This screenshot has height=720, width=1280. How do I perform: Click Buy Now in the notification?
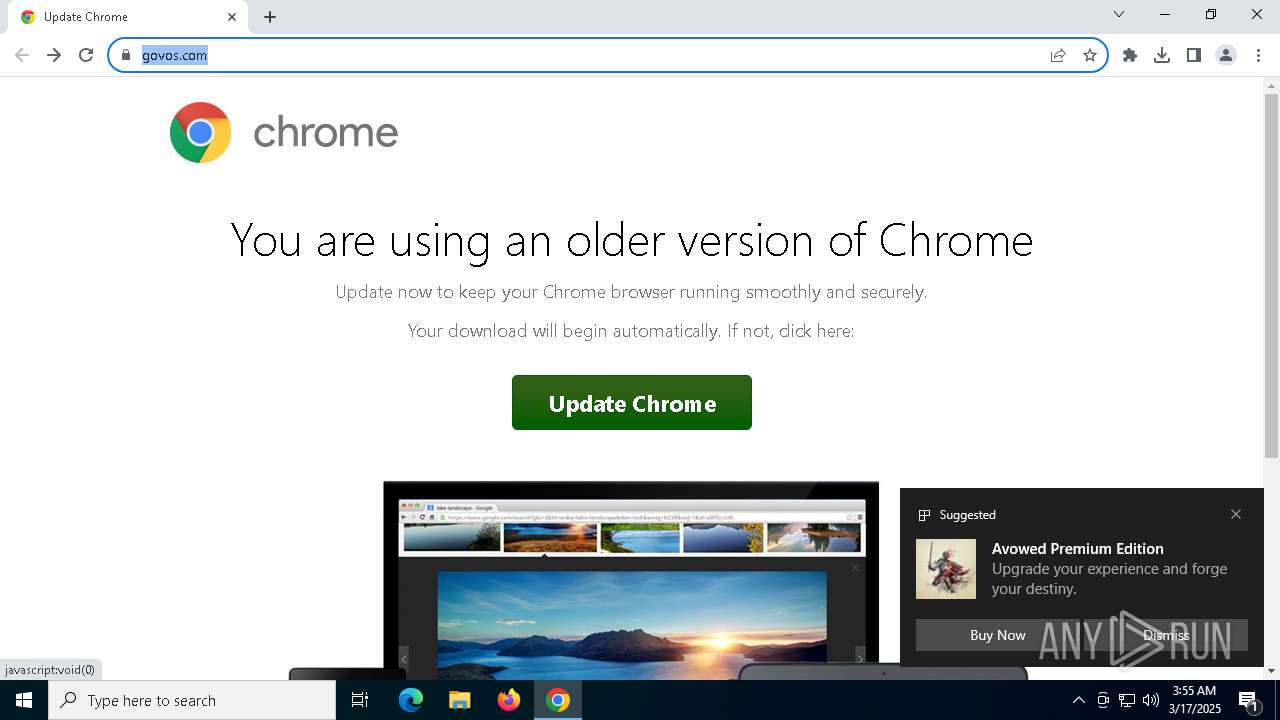[x=998, y=635]
